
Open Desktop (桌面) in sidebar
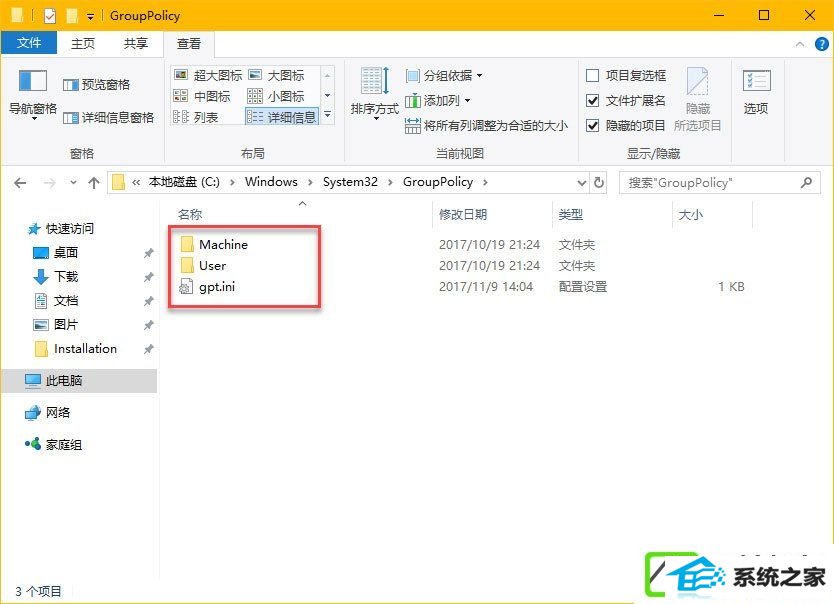(56, 253)
